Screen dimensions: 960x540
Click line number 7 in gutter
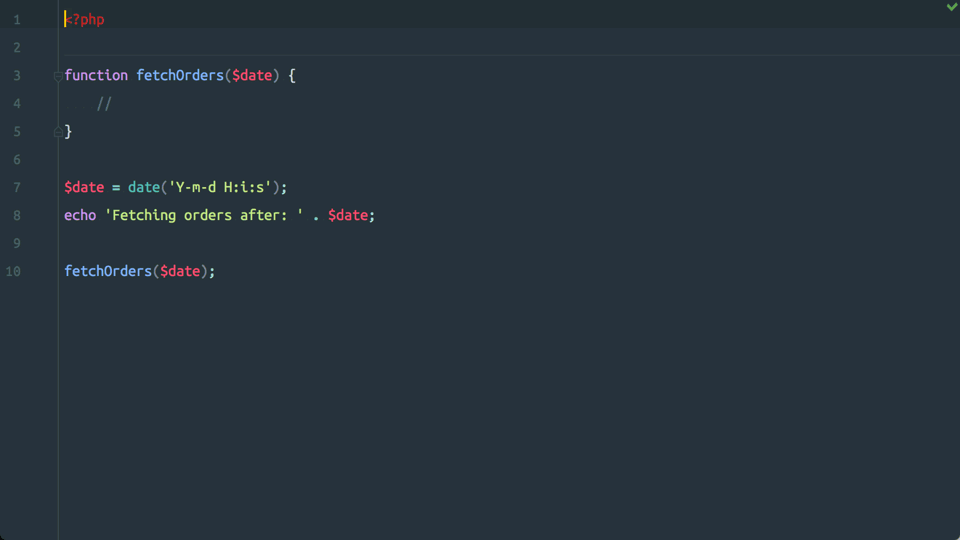[17, 187]
